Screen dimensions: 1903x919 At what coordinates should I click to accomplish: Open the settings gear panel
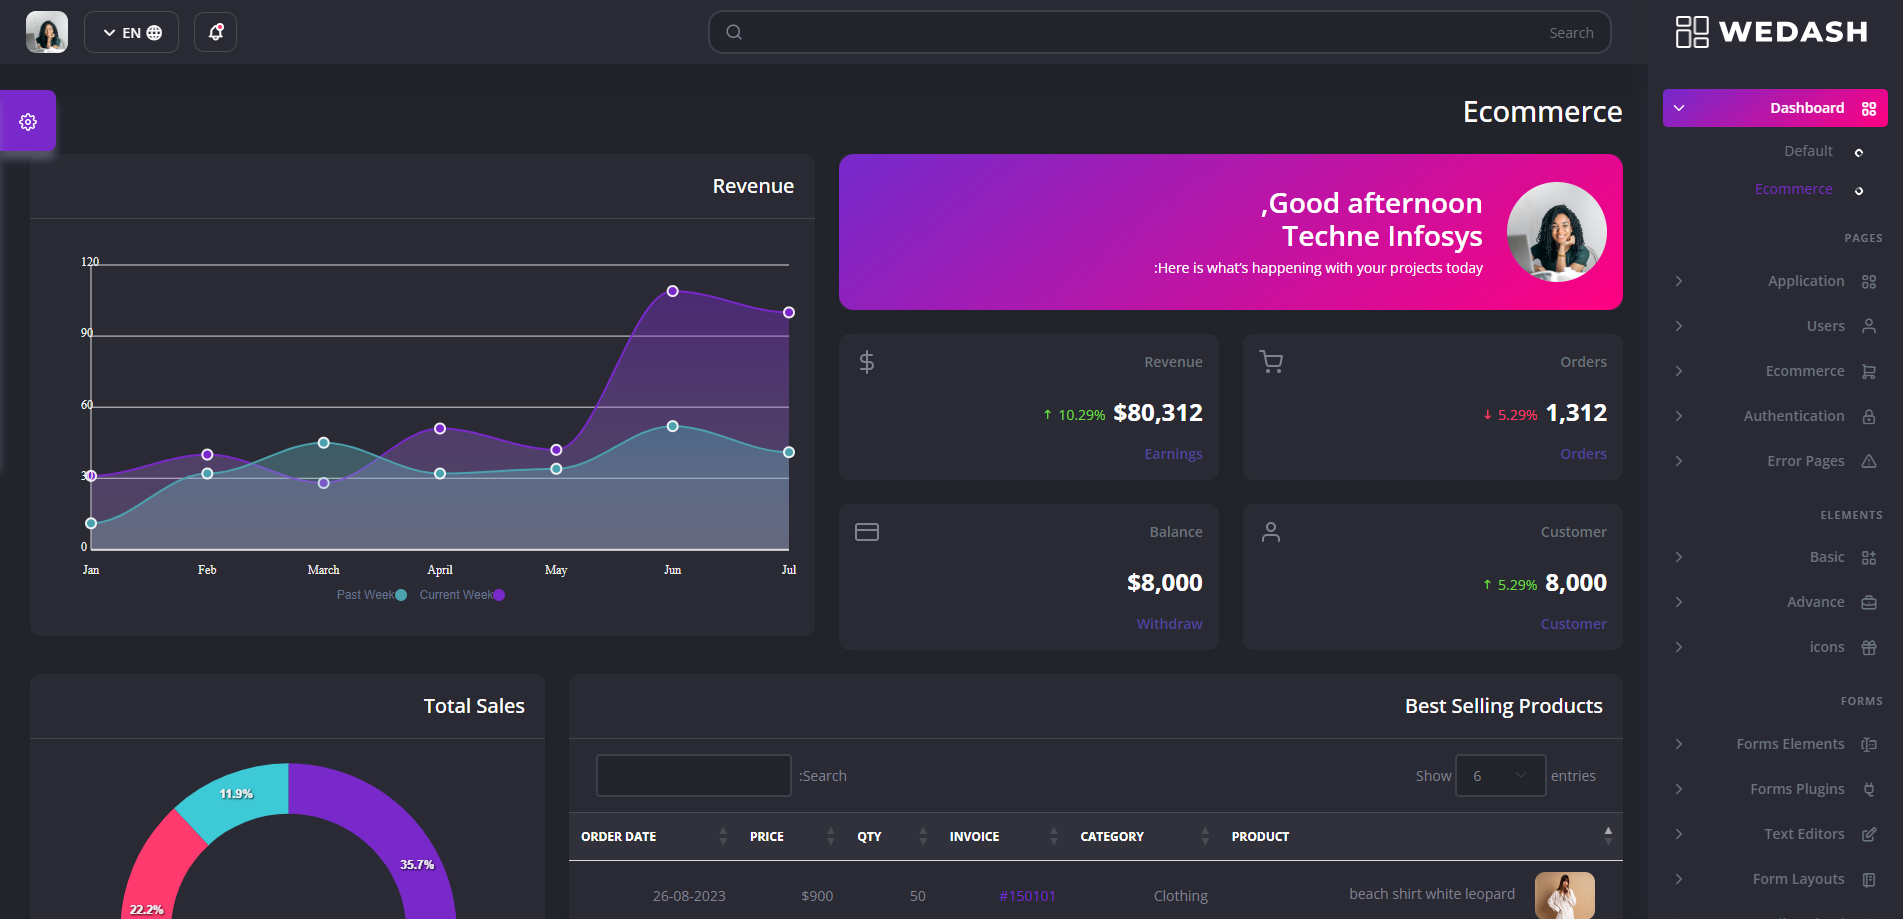click(28, 122)
